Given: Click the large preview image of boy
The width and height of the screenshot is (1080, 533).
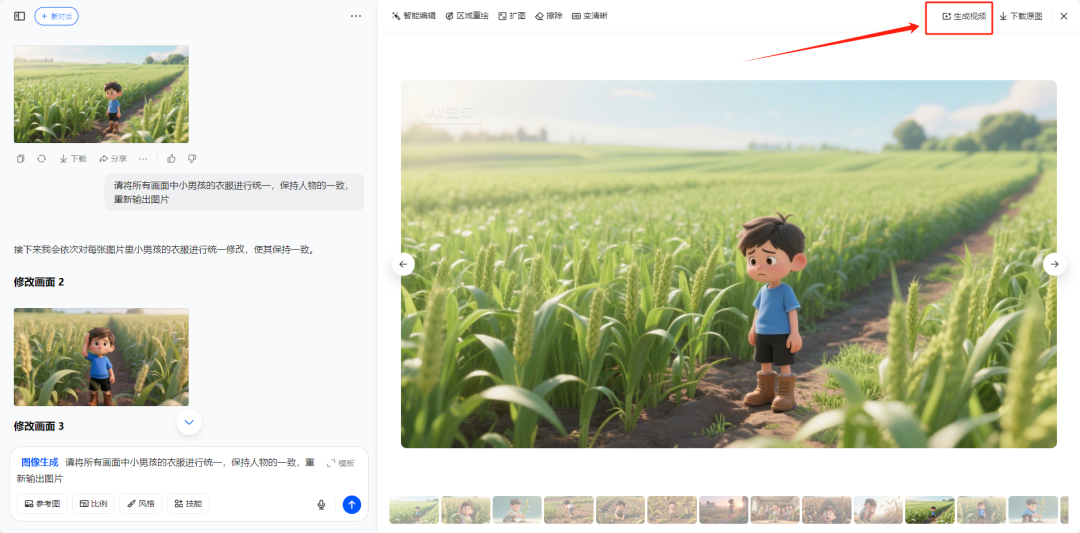Looking at the screenshot, I should point(729,264).
